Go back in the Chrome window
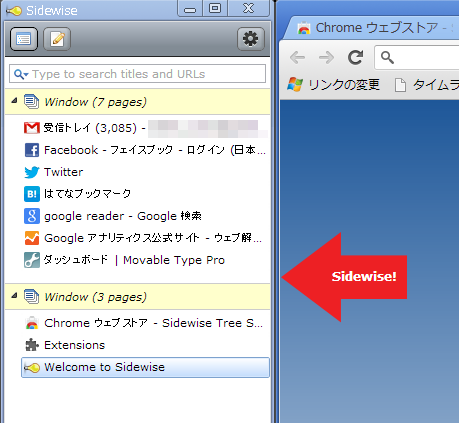 [x=298, y=57]
